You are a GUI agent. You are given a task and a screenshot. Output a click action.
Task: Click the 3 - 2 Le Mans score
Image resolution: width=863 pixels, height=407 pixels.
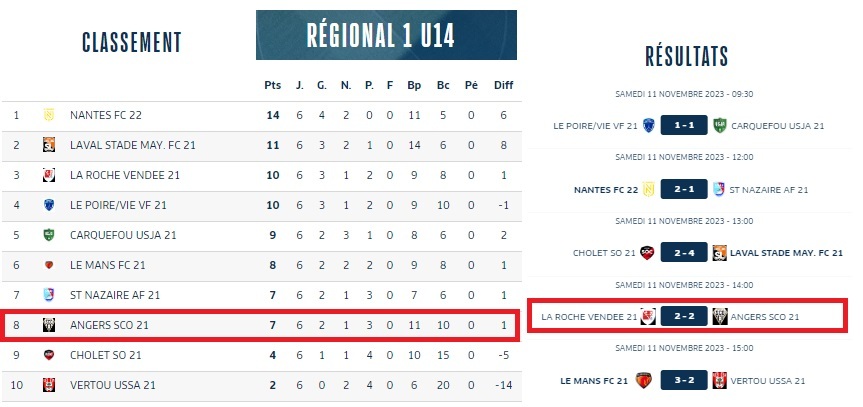pyautogui.click(x=685, y=380)
